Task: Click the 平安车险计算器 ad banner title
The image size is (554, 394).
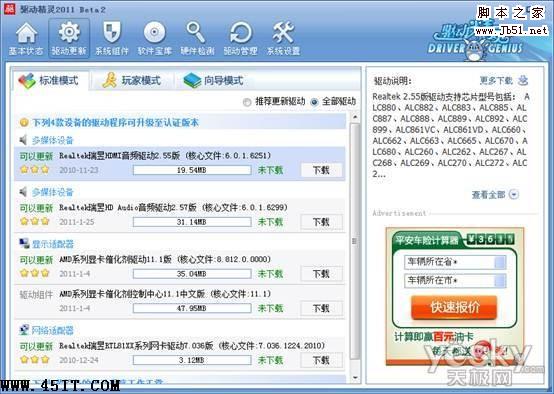Action: point(427,241)
